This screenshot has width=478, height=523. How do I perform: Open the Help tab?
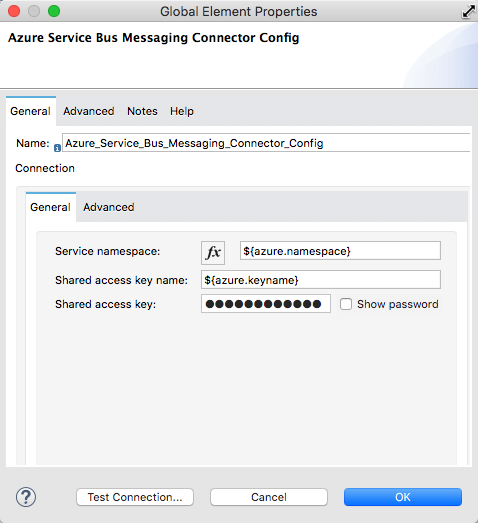tap(182, 111)
